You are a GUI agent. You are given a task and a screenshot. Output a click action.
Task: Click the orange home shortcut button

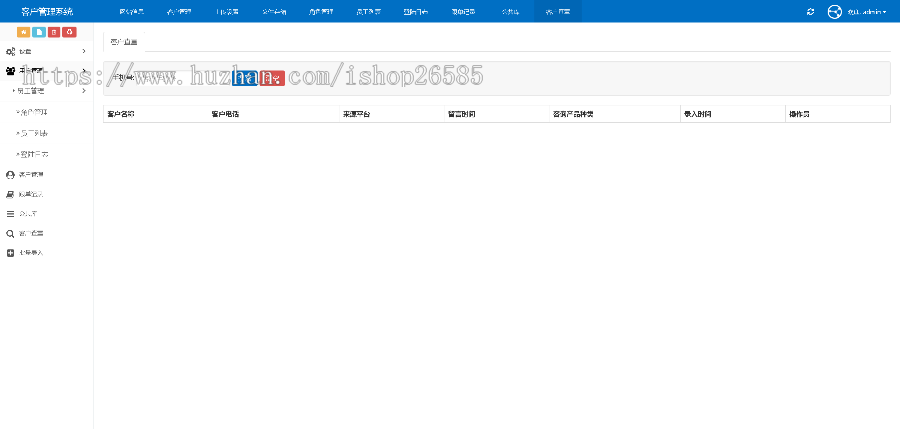click(24, 32)
